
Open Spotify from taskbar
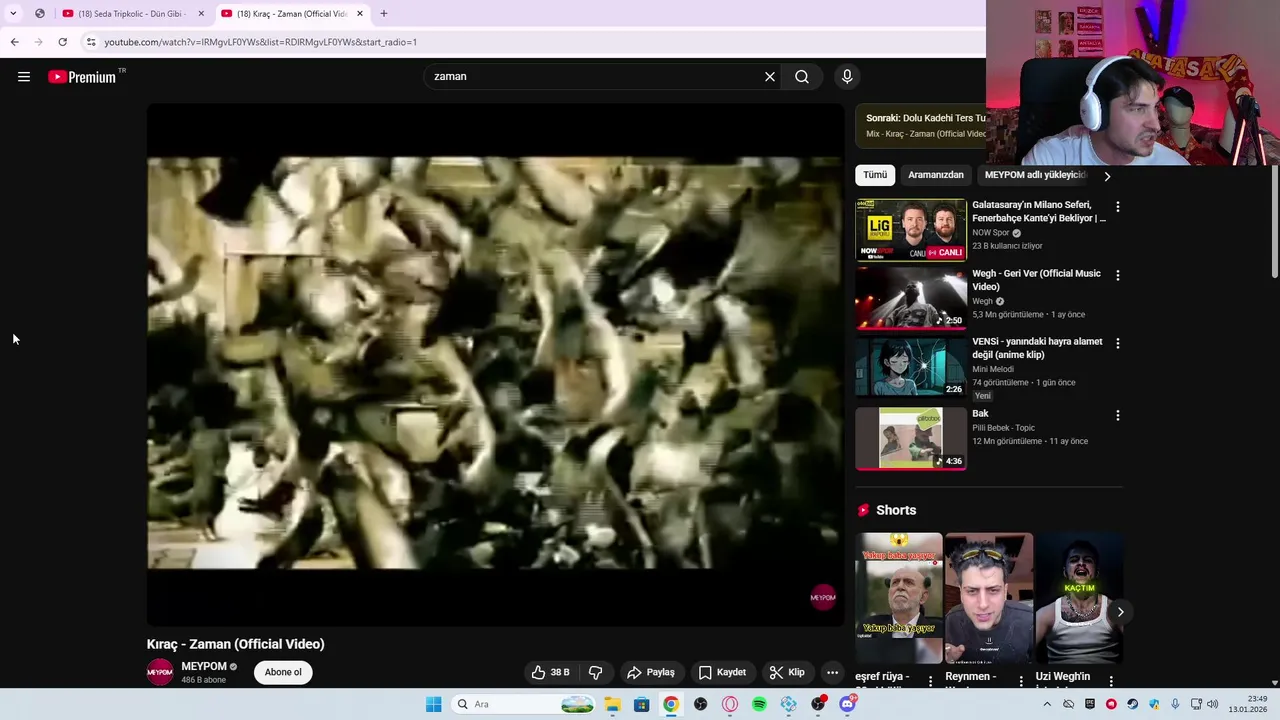tap(759, 704)
